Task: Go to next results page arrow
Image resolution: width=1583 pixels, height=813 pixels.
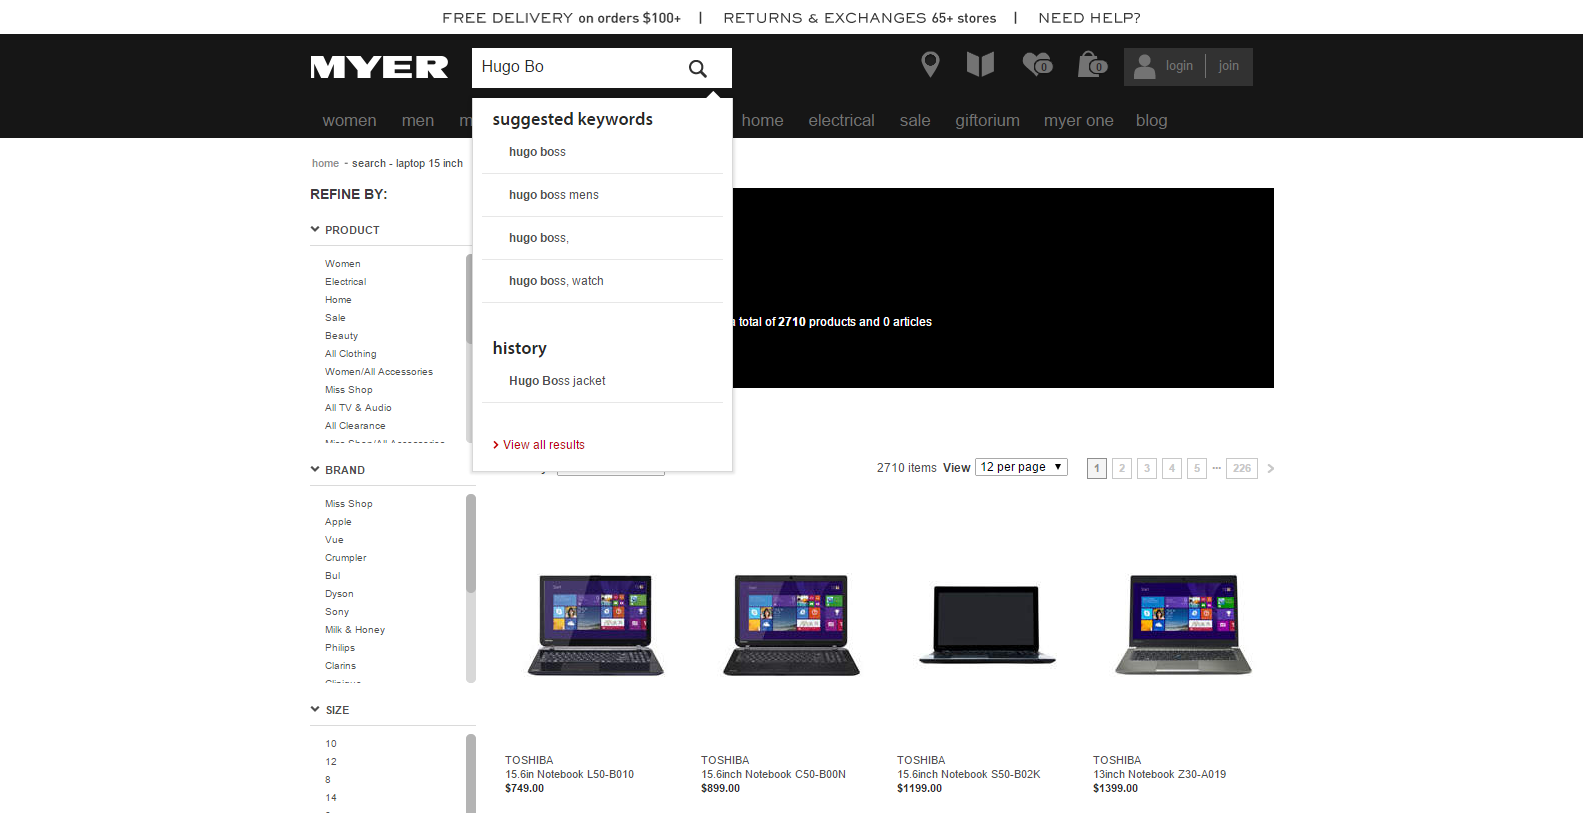Action: tap(1271, 468)
